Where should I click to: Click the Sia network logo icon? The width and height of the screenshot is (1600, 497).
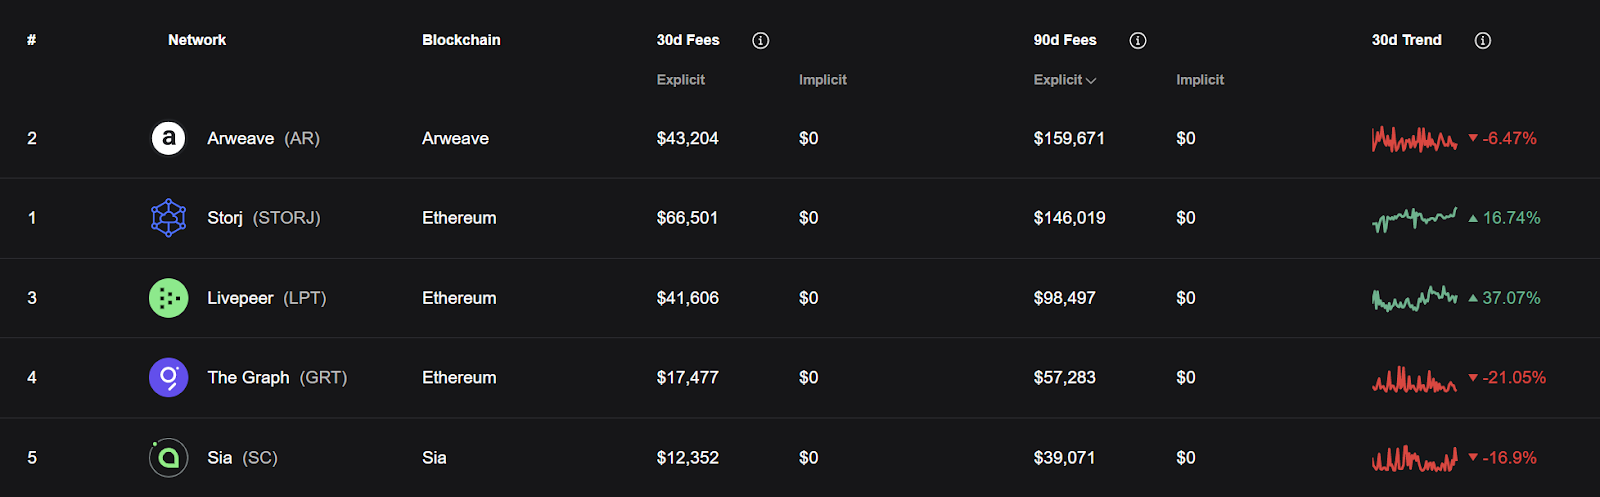pos(168,458)
